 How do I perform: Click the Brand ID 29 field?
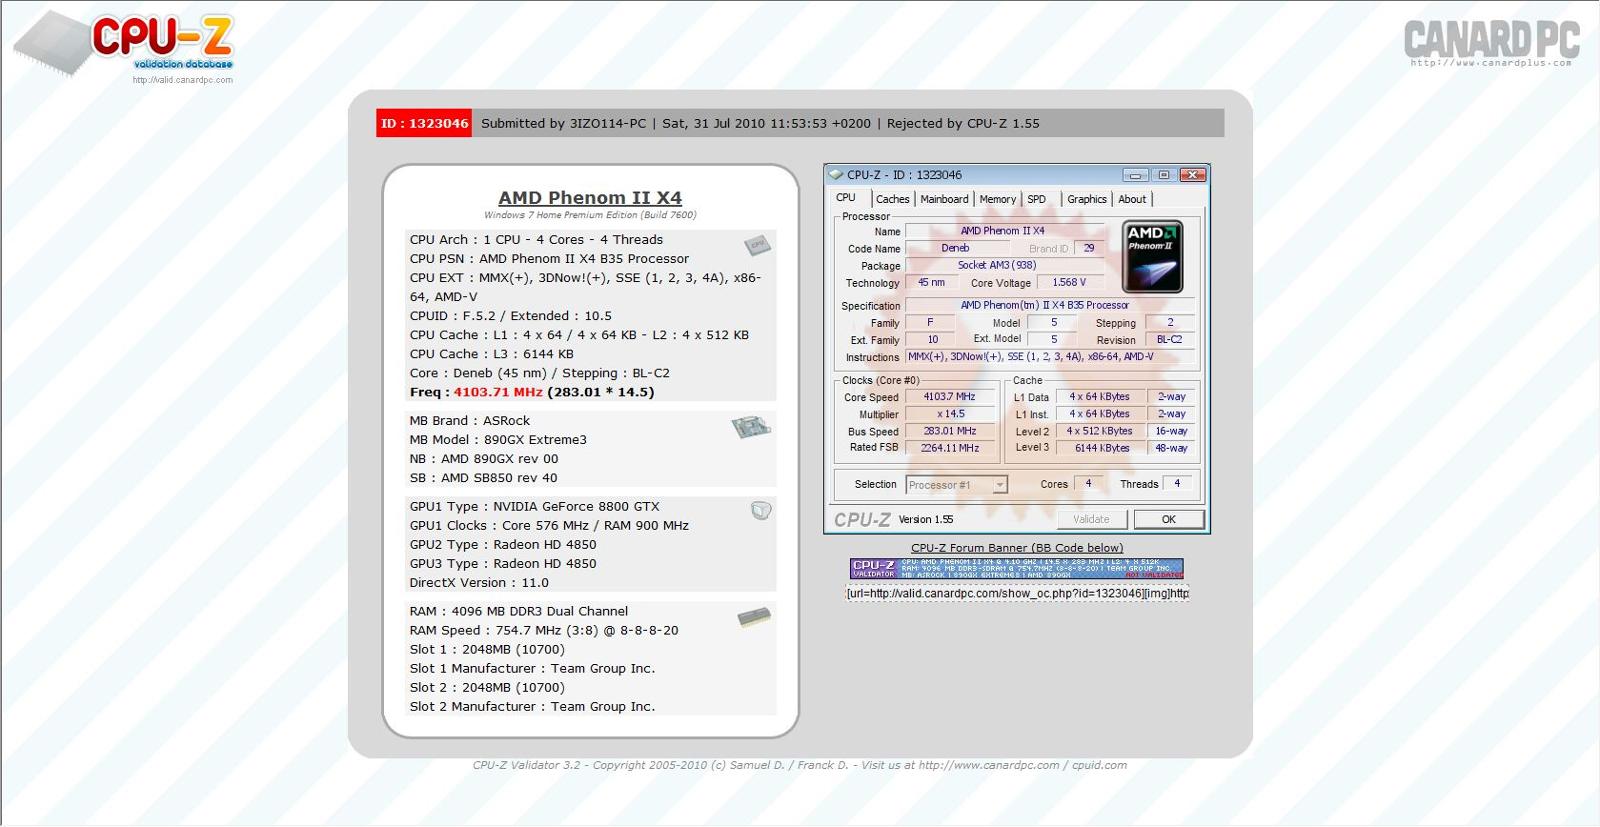click(x=1089, y=248)
